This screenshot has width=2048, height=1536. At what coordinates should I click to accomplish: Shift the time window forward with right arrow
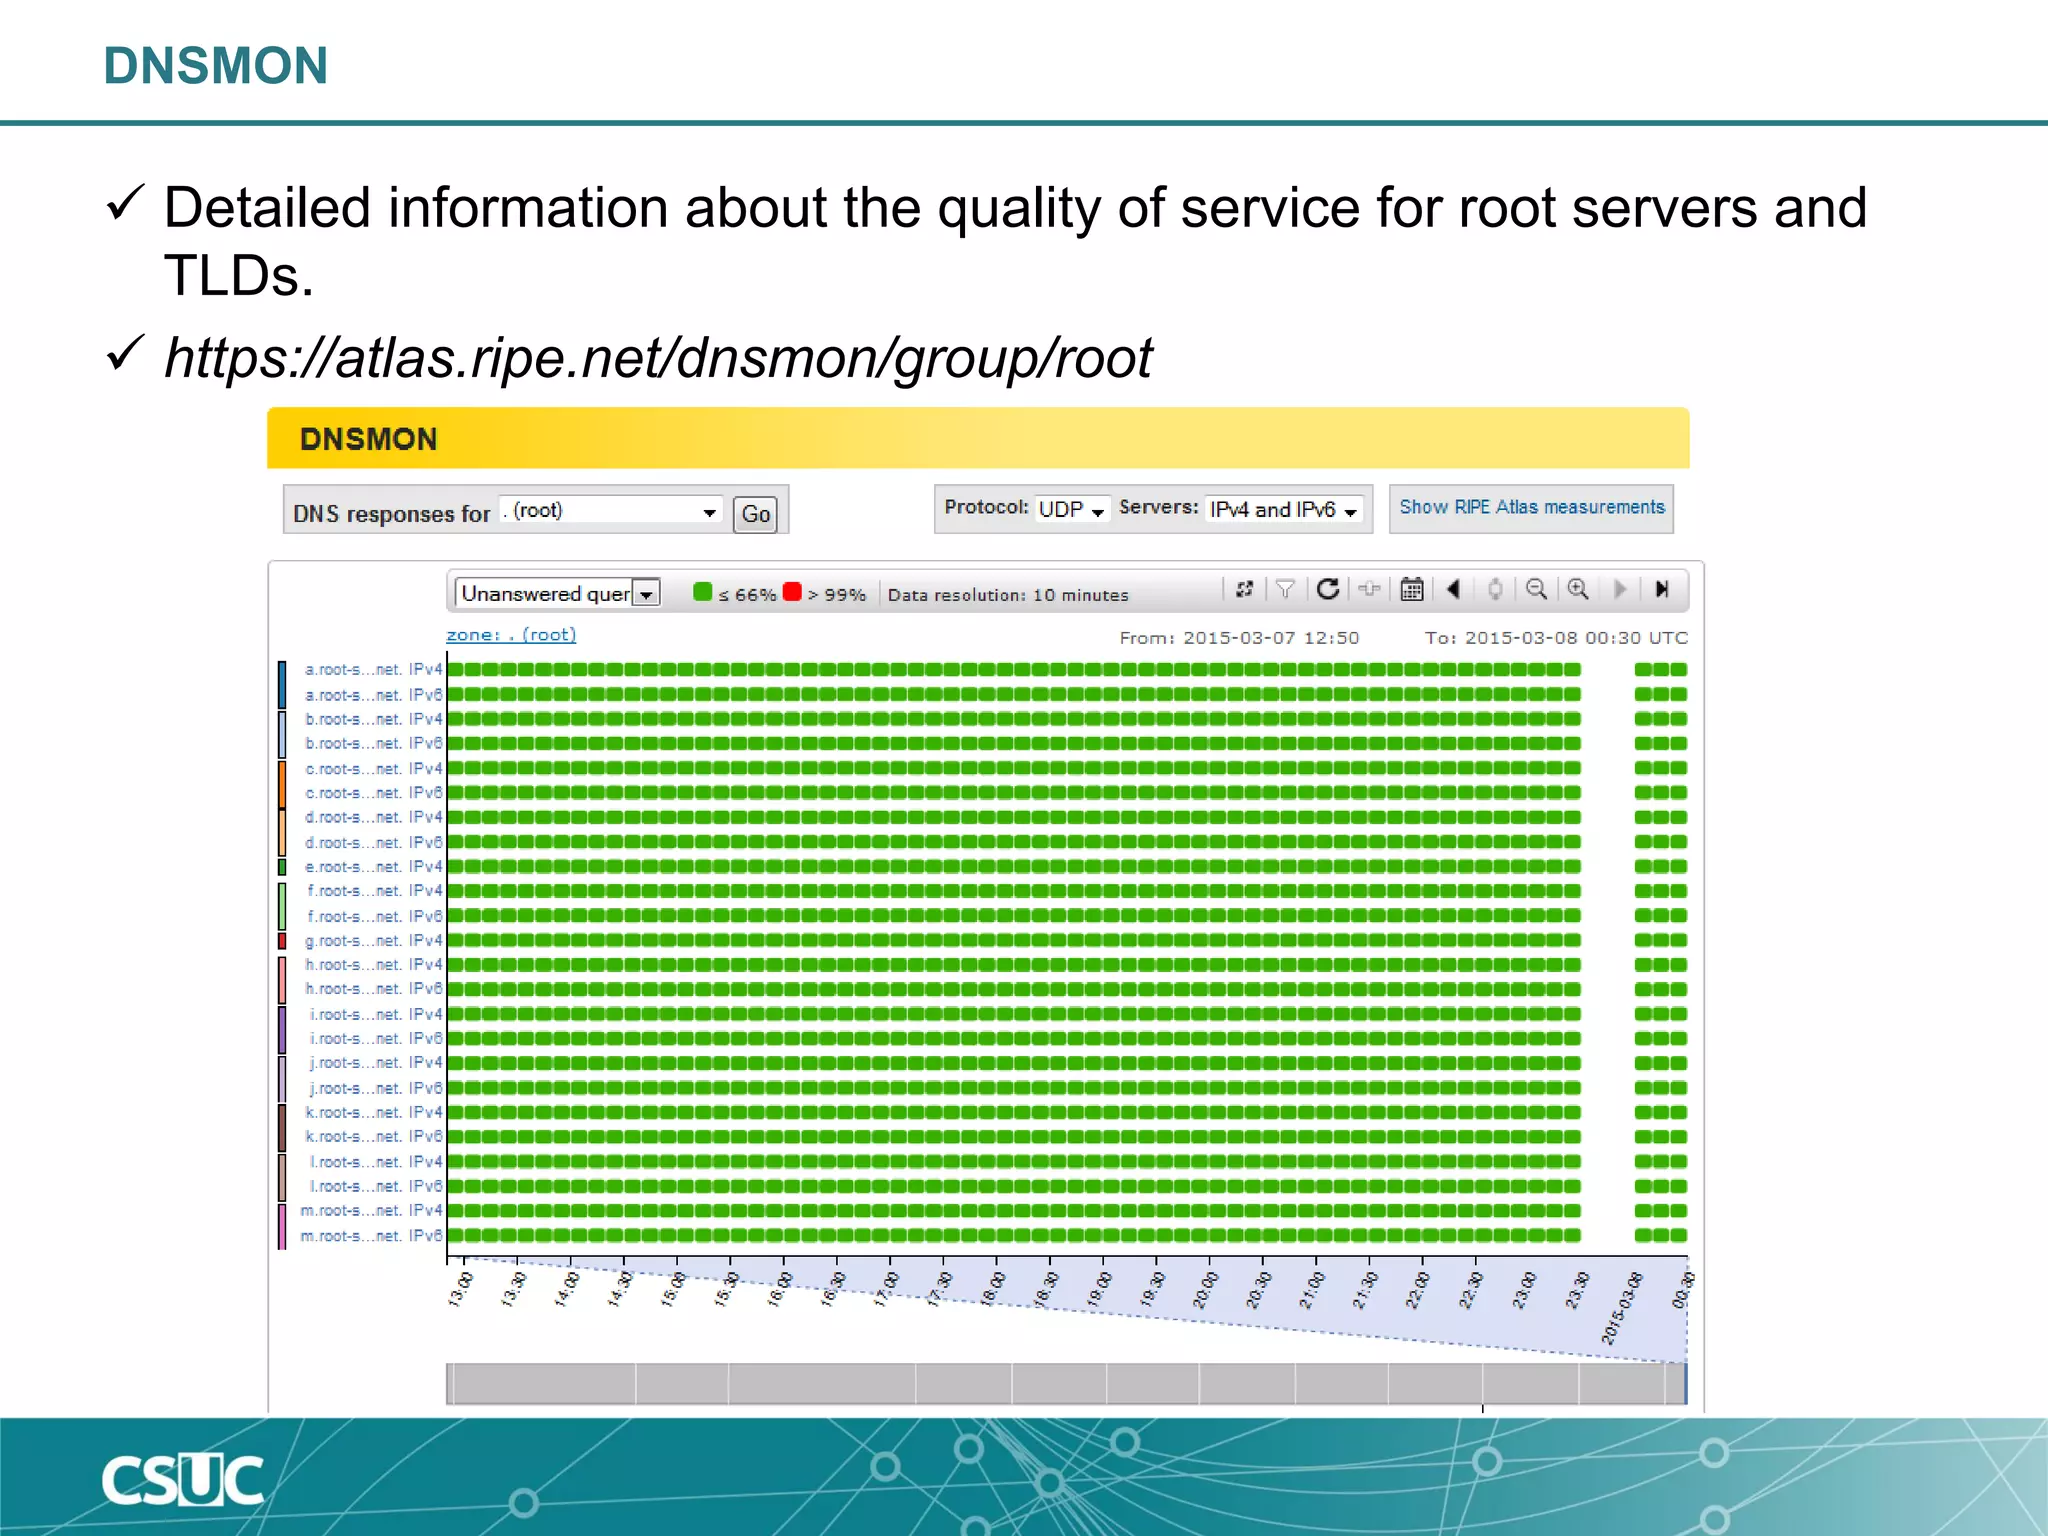(x=1620, y=590)
